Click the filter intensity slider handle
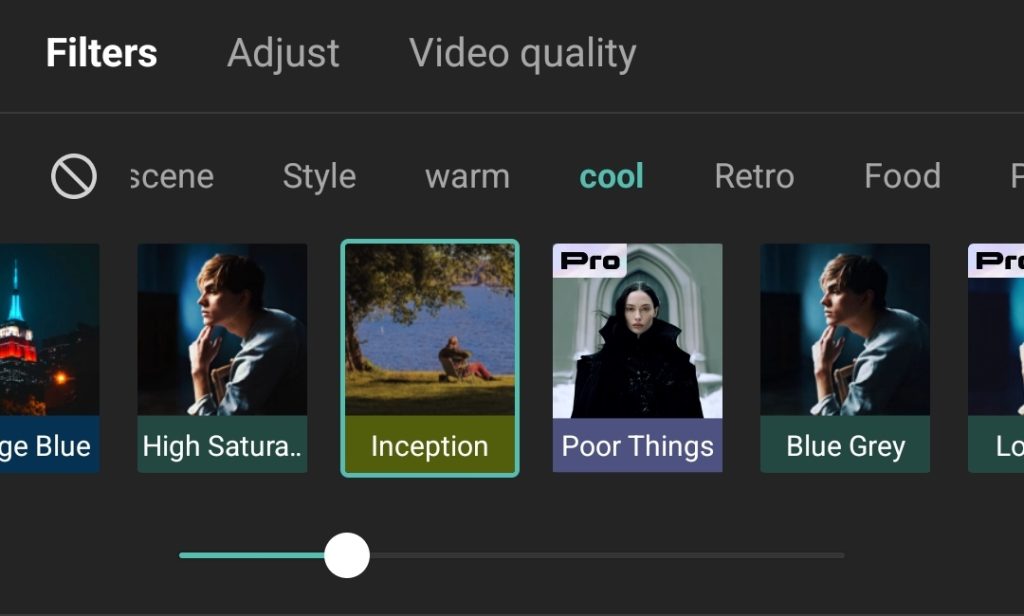 347,555
